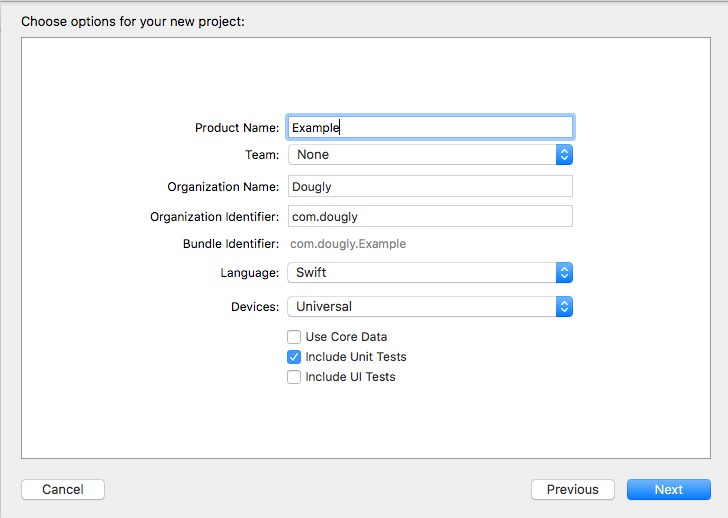Open the Language dropdown showing Swift
This screenshot has height=518, width=728.
(x=430, y=272)
